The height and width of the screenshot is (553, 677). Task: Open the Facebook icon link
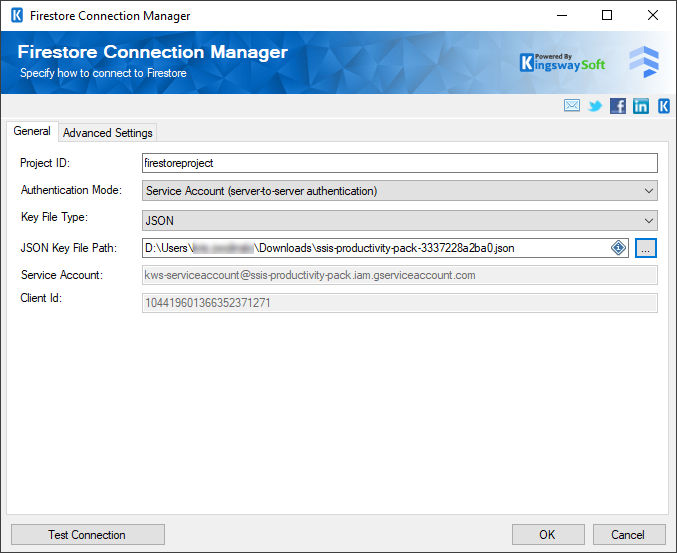pyautogui.click(x=618, y=106)
